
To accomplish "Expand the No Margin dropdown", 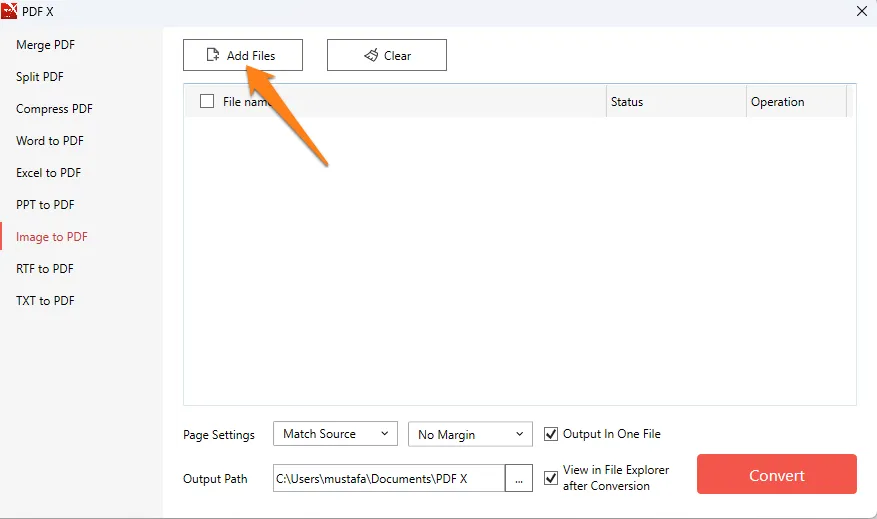I will pyautogui.click(x=470, y=435).
